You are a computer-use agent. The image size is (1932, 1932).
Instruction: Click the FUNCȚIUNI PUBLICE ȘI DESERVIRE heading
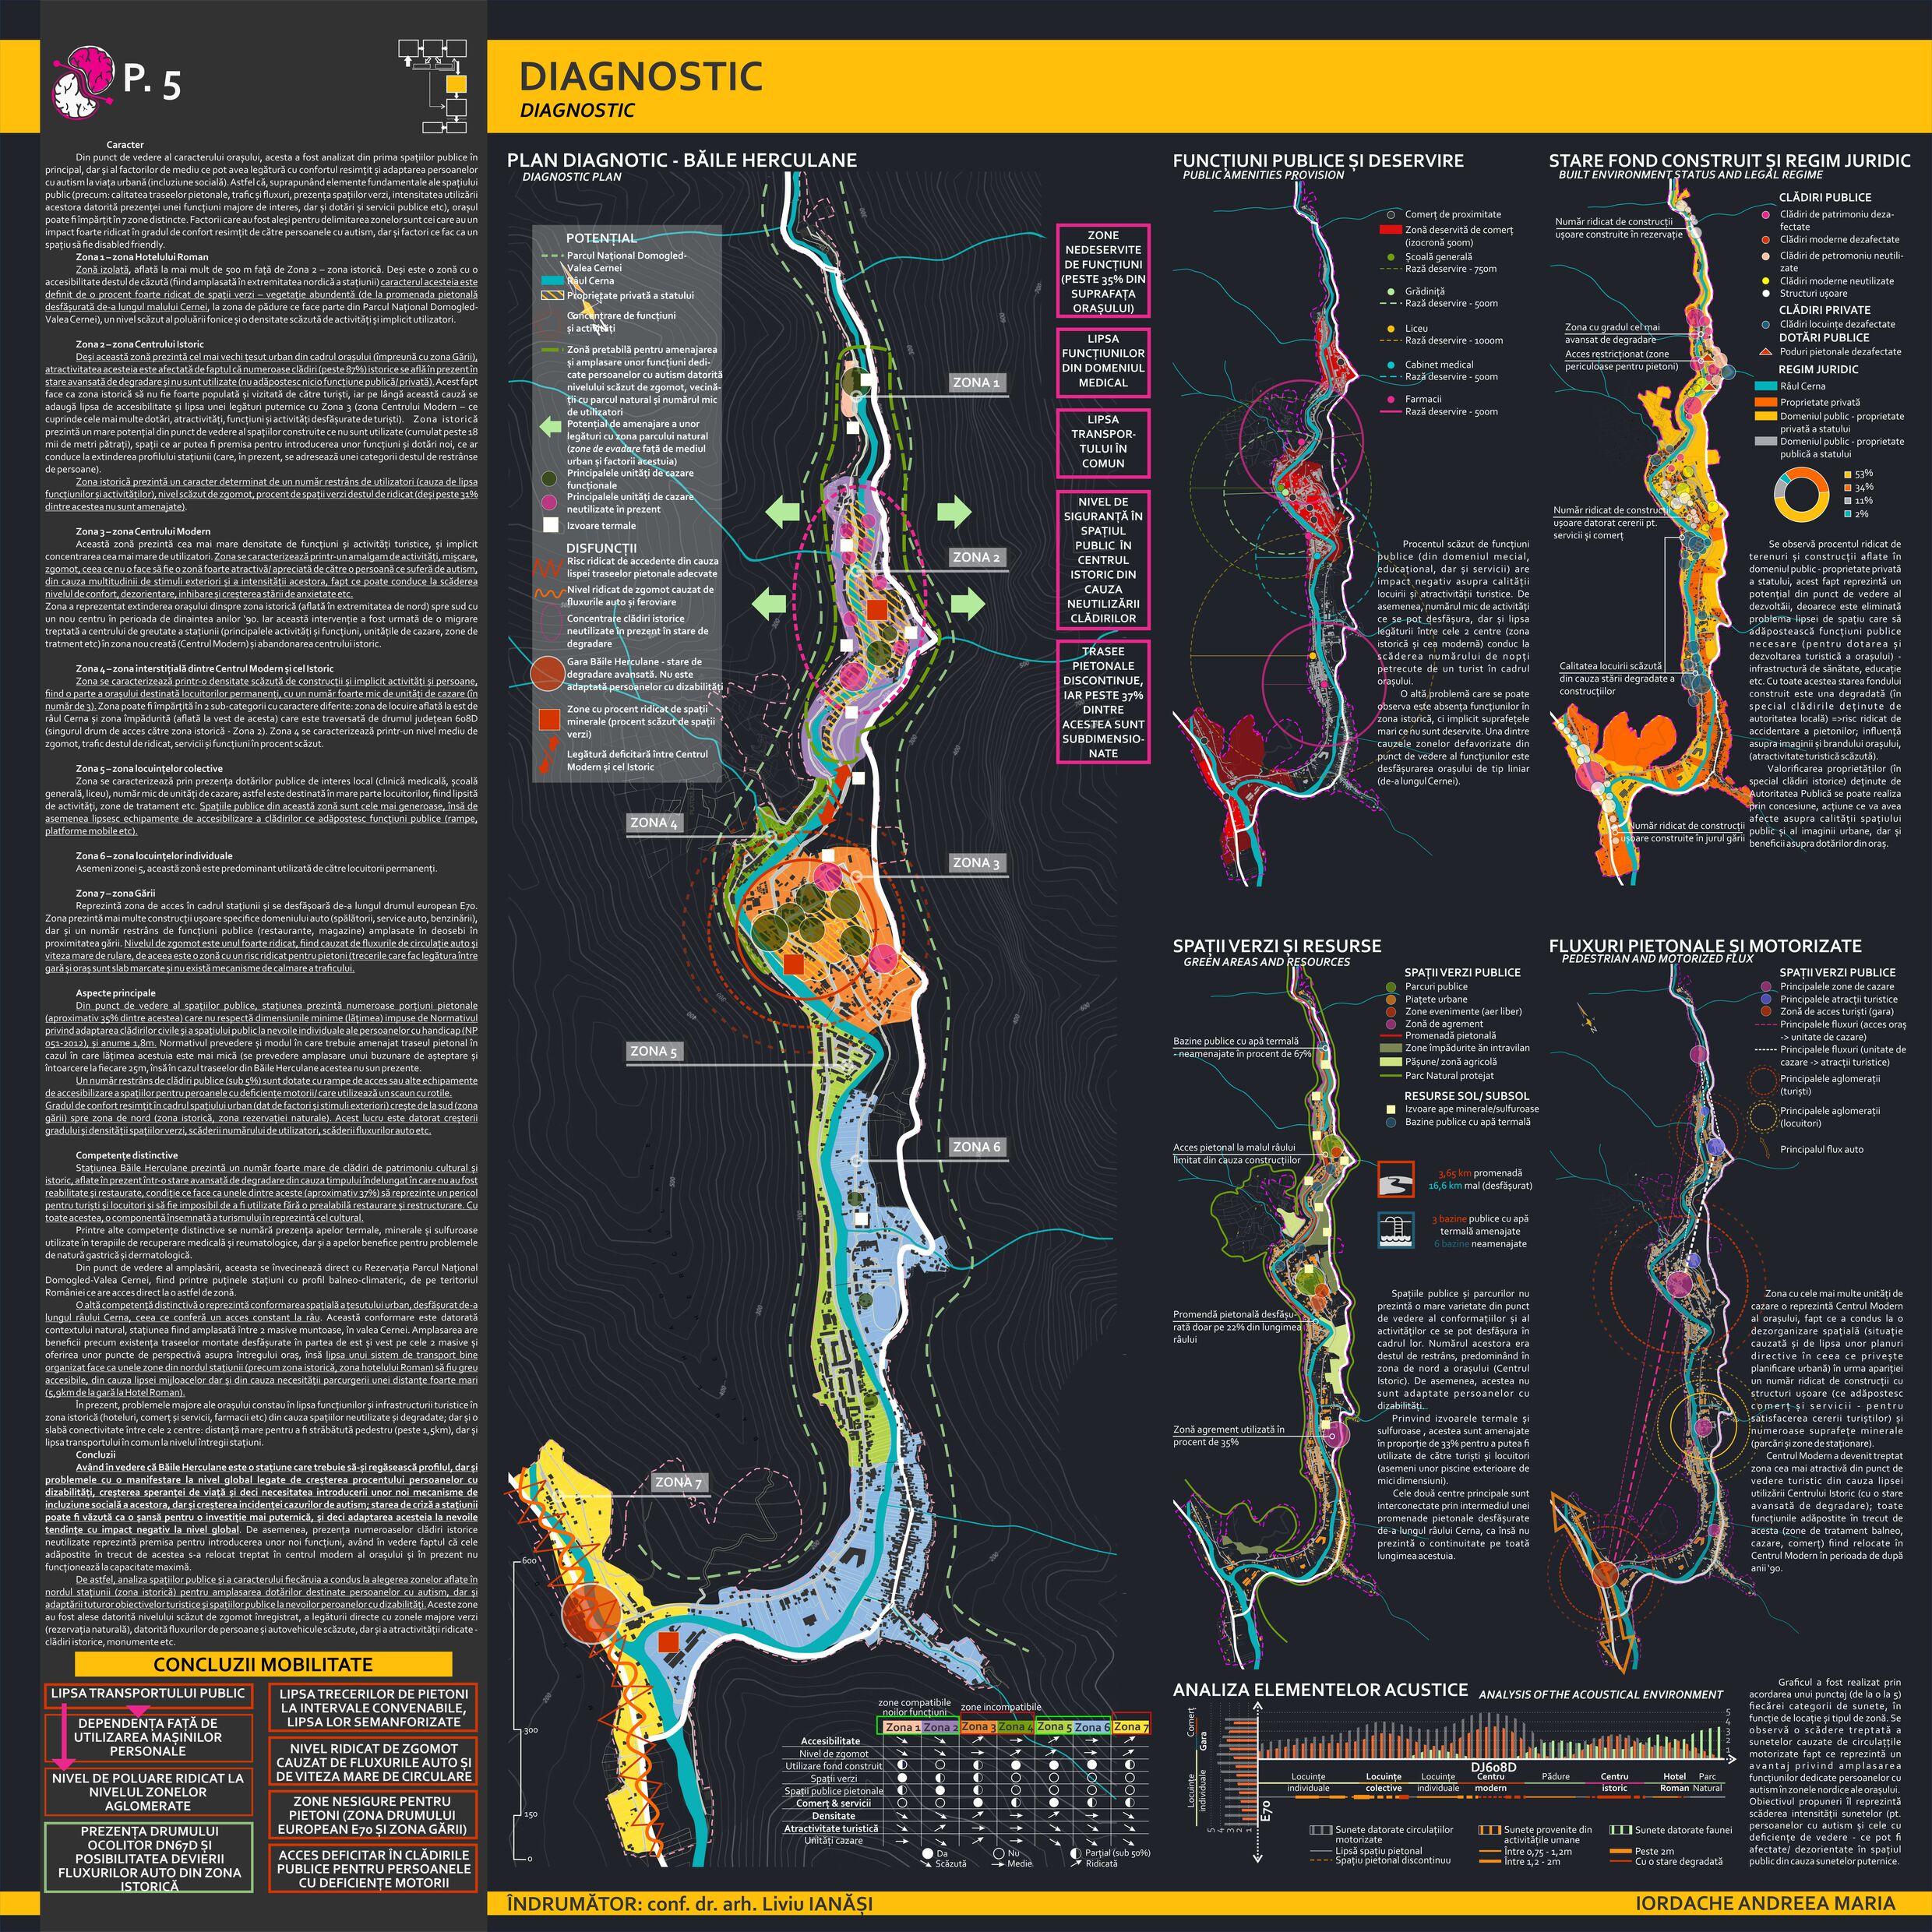point(1318,160)
